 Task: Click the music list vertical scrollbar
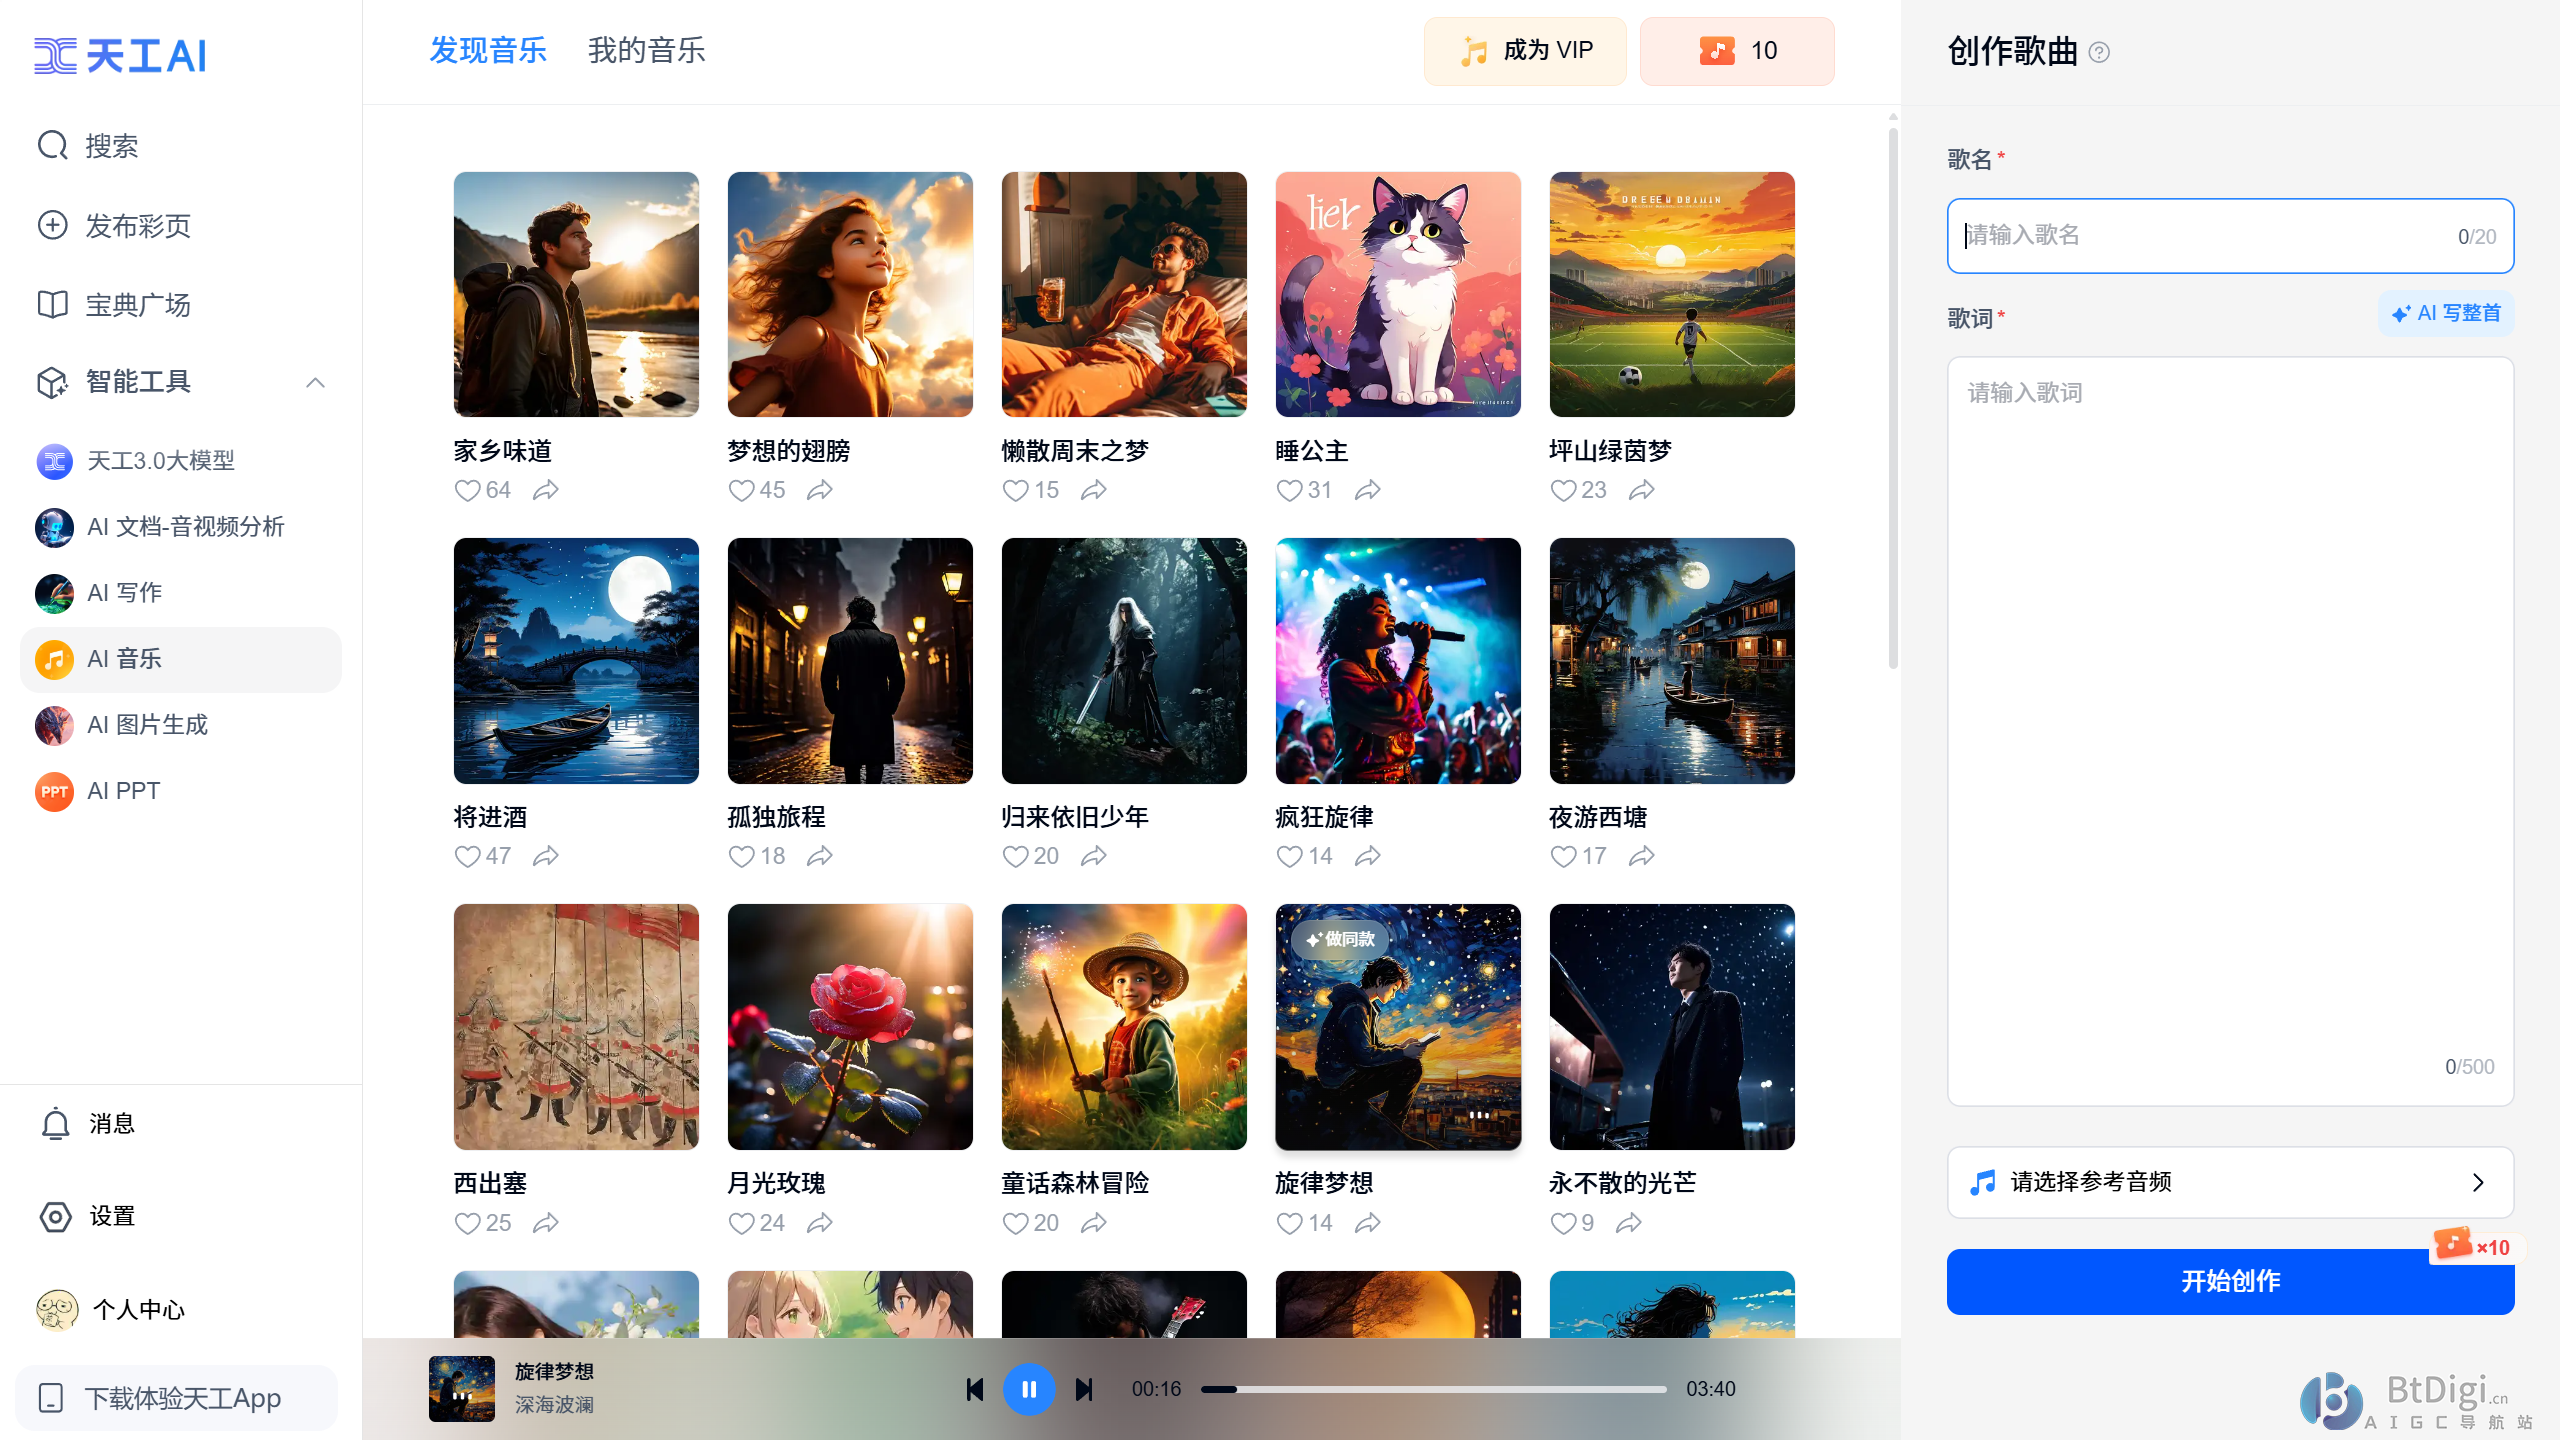(x=1893, y=400)
